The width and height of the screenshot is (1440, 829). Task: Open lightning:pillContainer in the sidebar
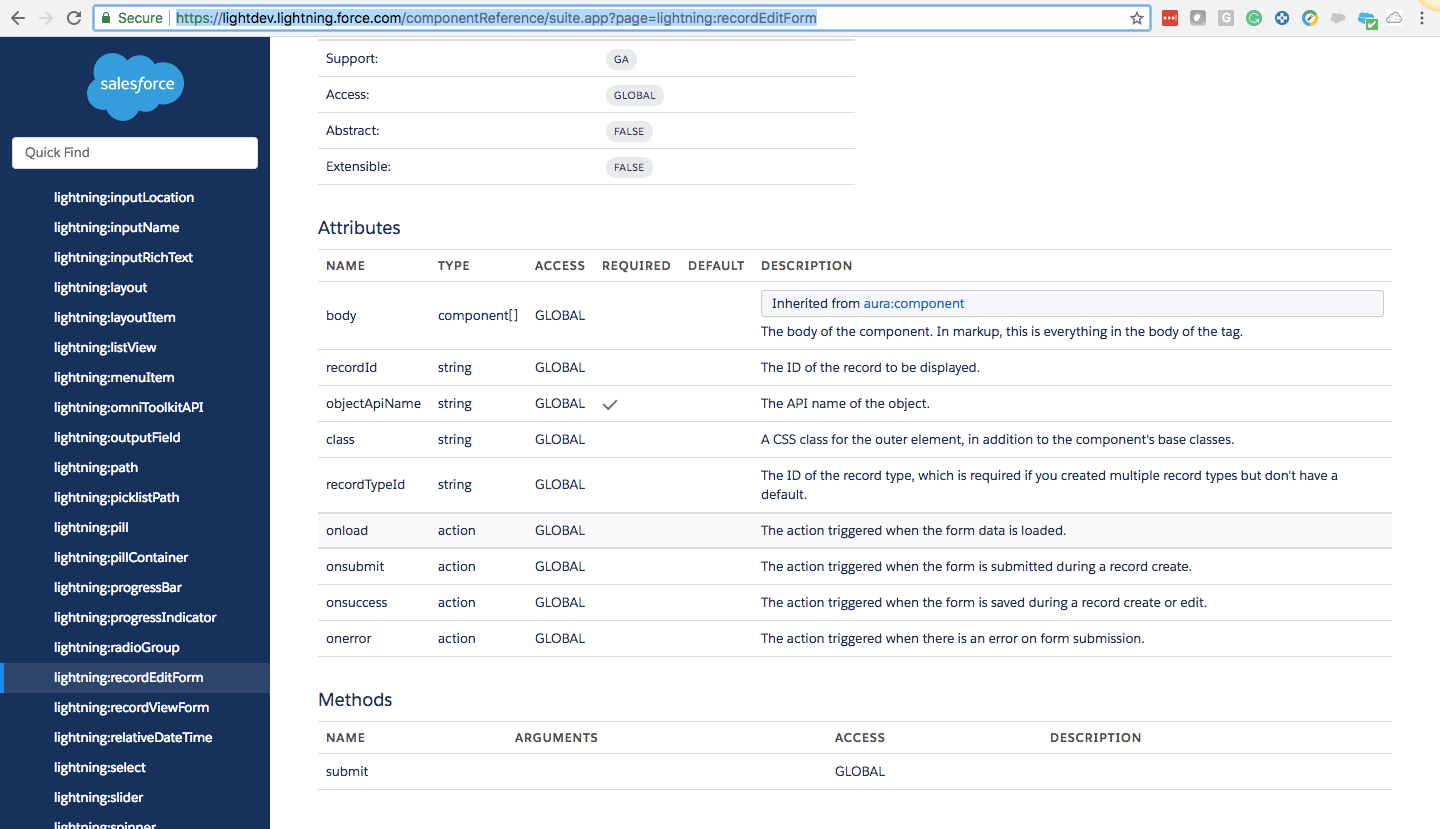[x=121, y=558]
